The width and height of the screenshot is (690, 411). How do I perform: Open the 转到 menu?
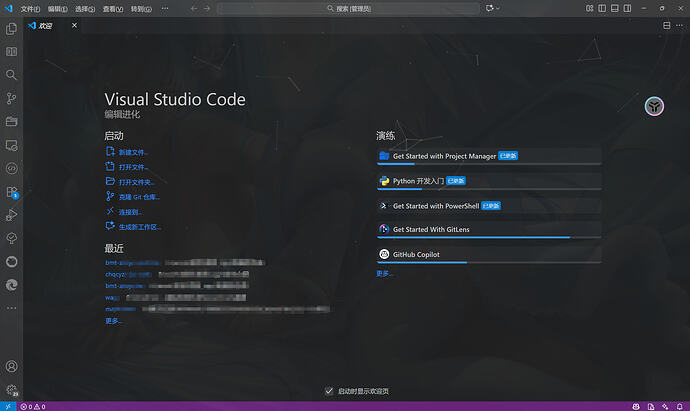(141, 9)
